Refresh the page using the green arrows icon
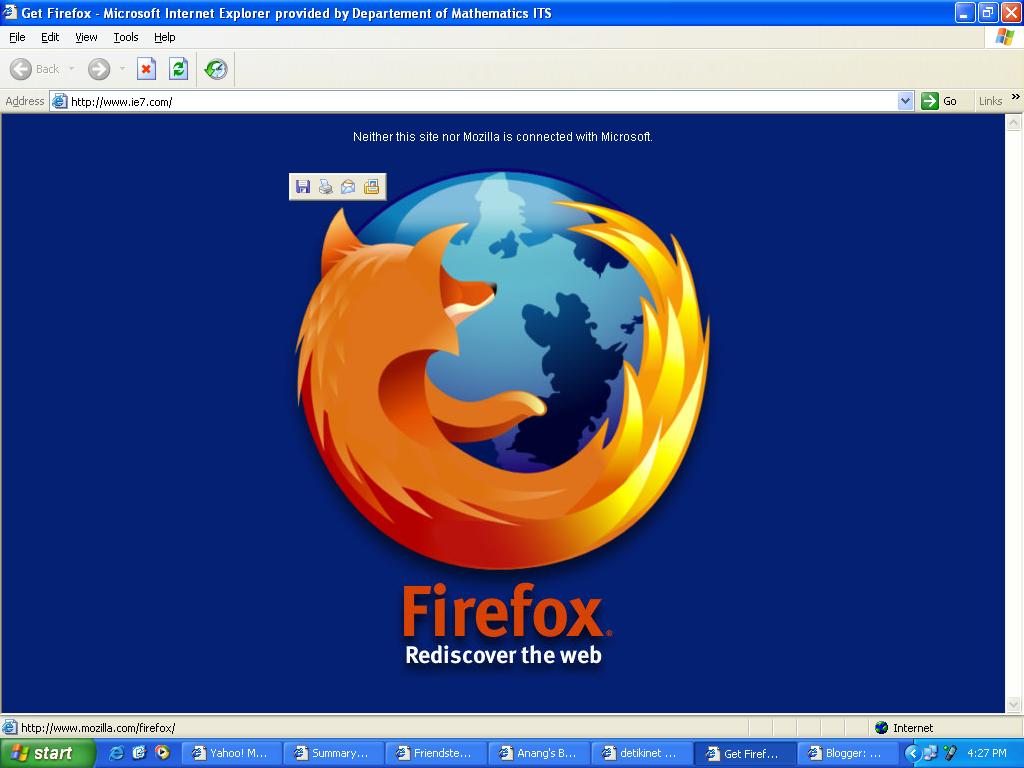The width and height of the screenshot is (1024, 768). pos(178,69)
